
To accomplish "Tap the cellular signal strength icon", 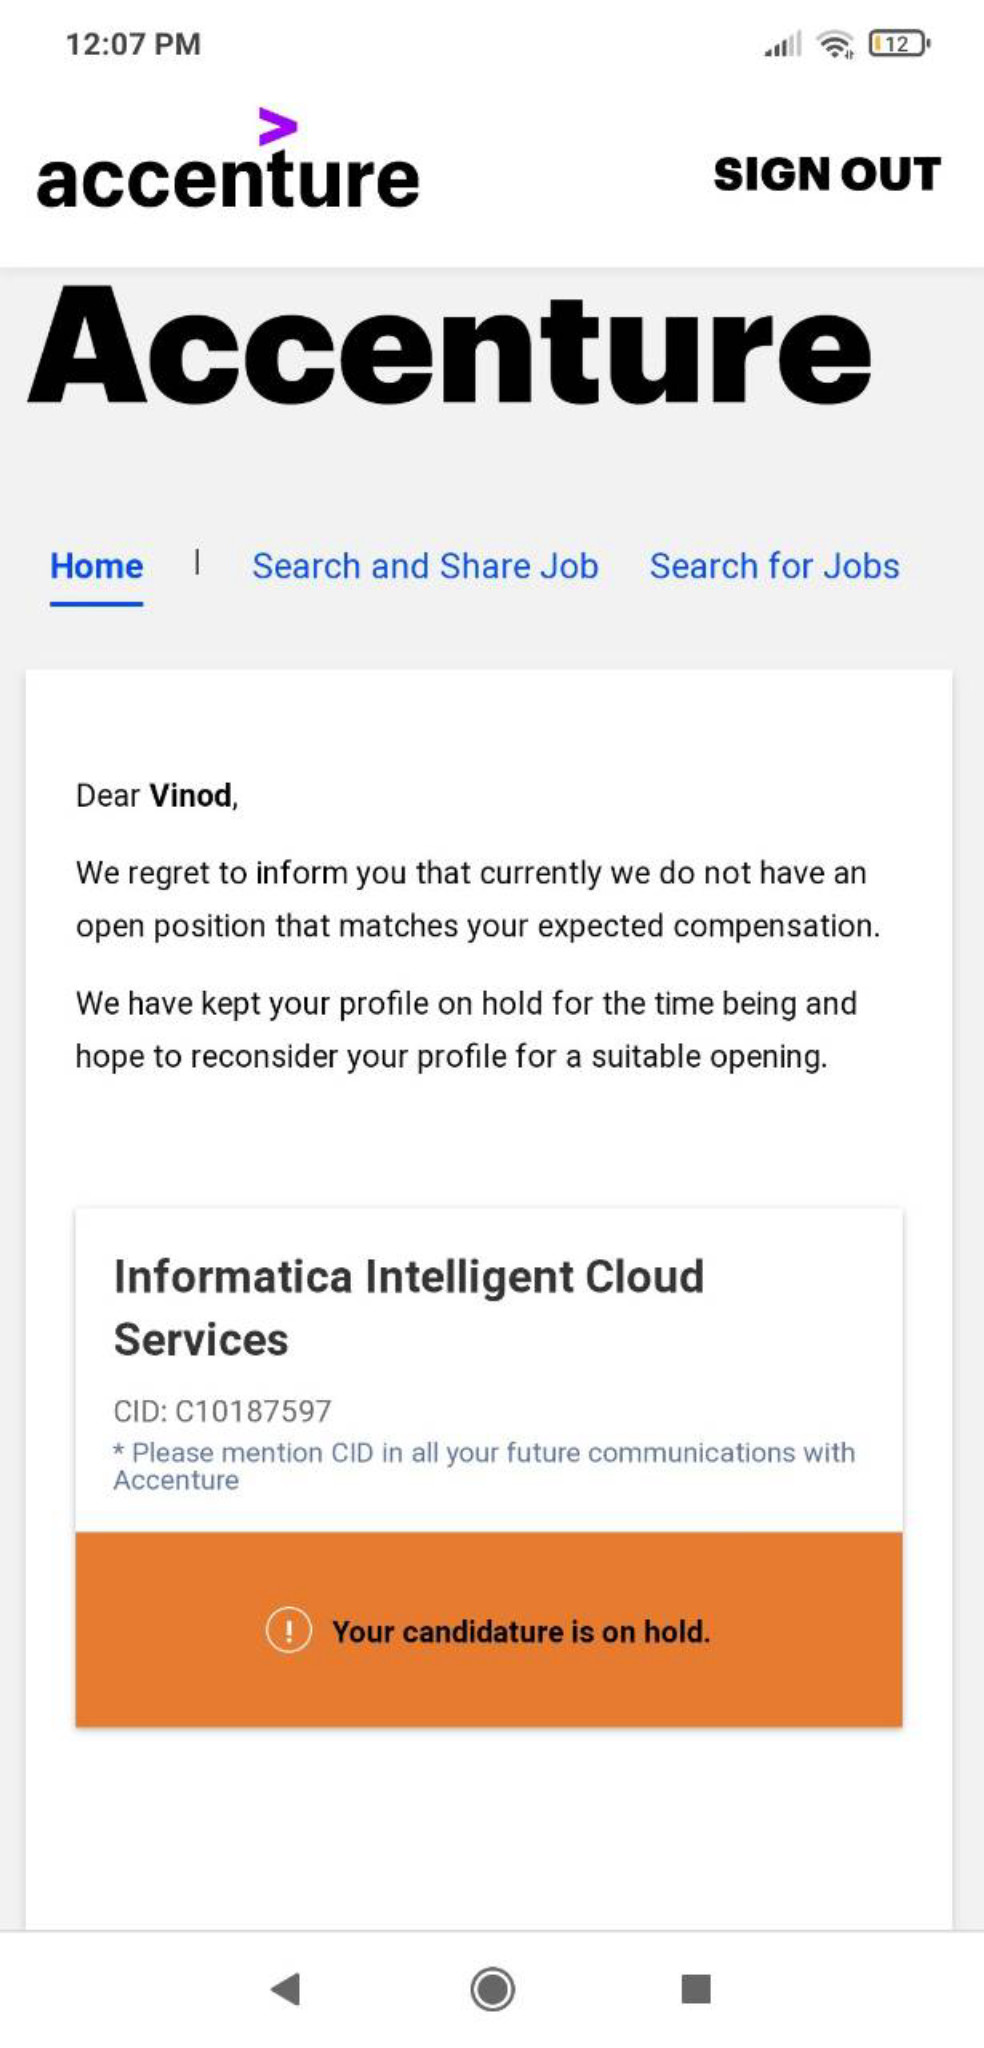I will pos(783,45).
